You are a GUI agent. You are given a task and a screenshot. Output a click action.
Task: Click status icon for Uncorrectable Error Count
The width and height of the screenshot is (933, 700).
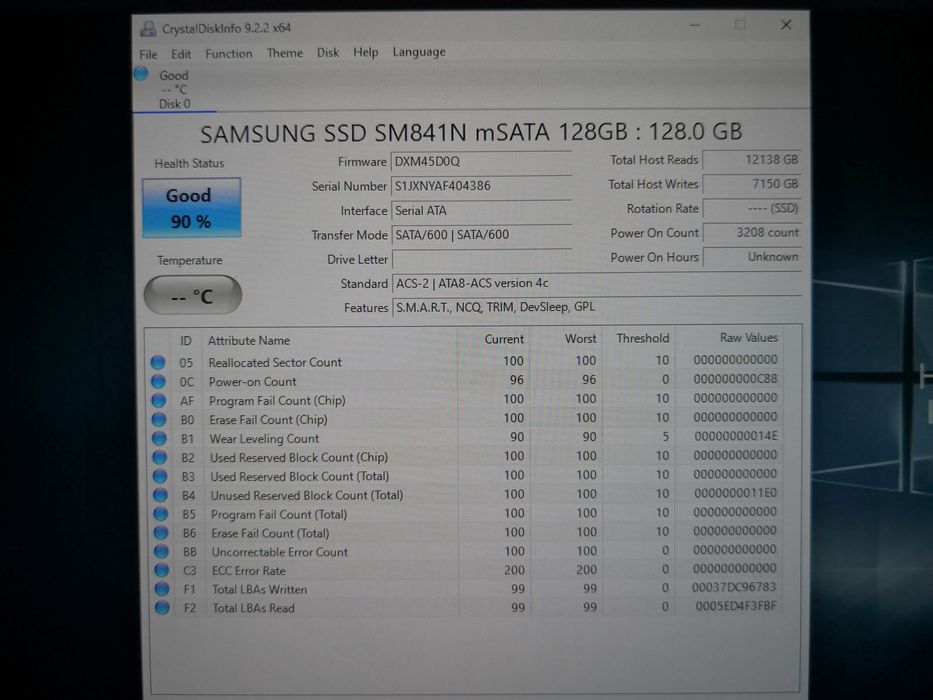point(161,551)
